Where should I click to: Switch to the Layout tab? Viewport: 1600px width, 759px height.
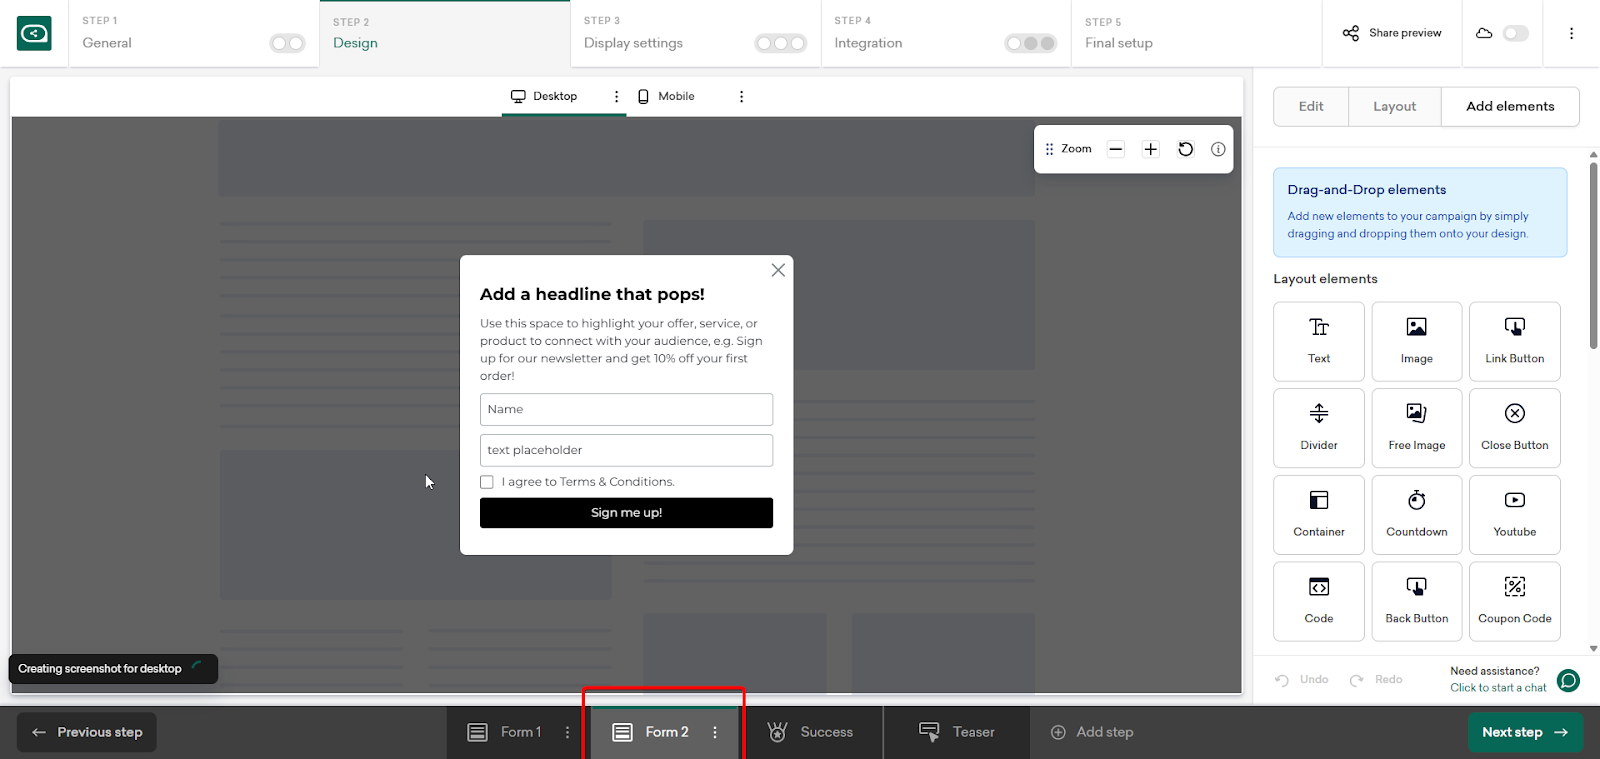pos(1394,106)
